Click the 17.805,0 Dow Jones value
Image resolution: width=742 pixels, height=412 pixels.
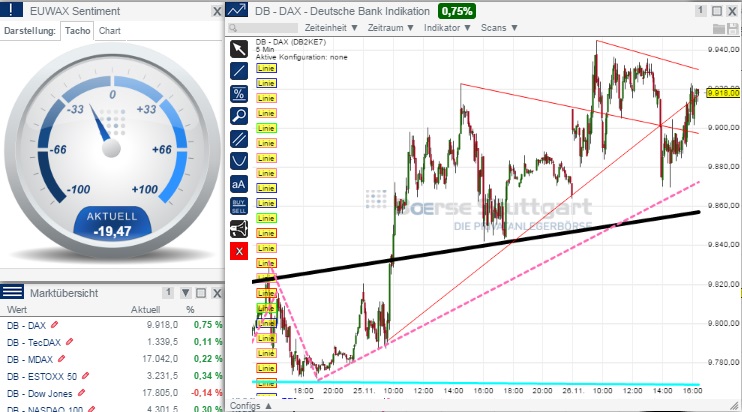click(160, 393)
